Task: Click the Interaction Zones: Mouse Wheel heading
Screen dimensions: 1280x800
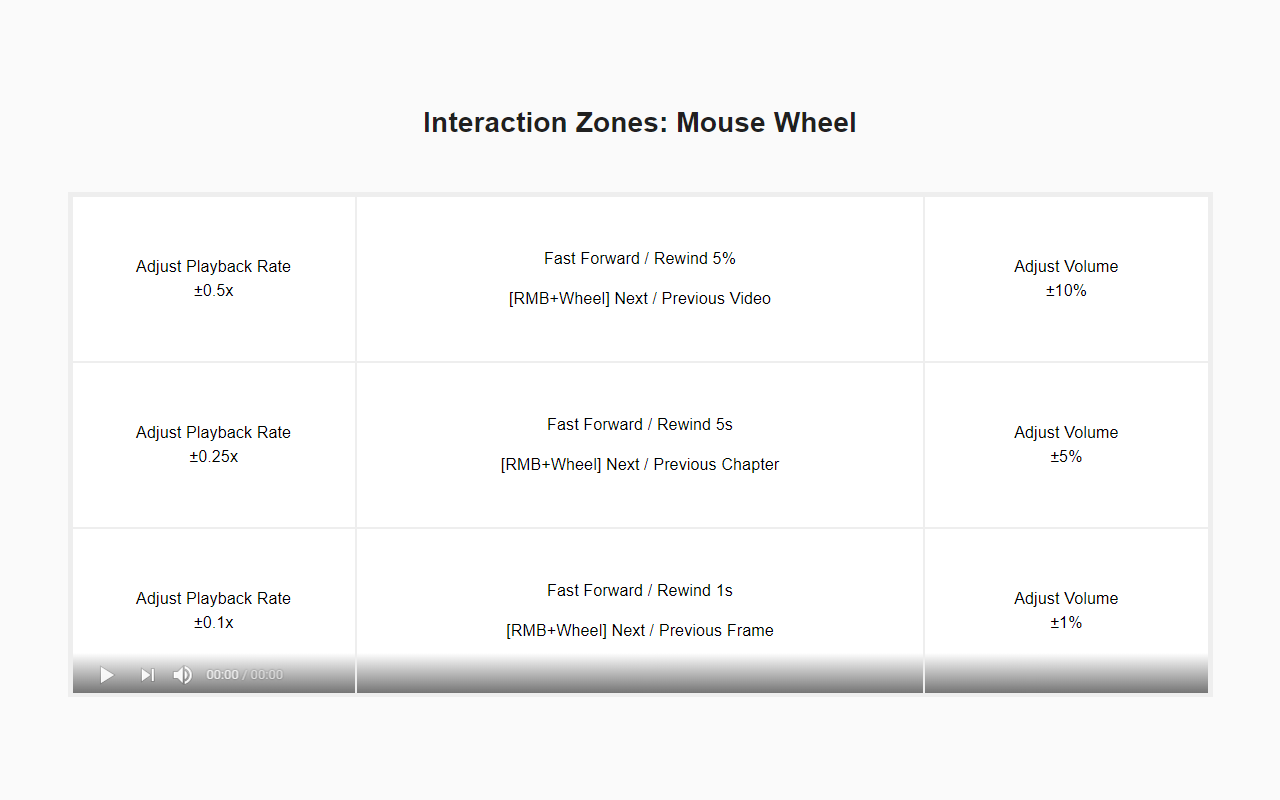Action: [639, 122]
